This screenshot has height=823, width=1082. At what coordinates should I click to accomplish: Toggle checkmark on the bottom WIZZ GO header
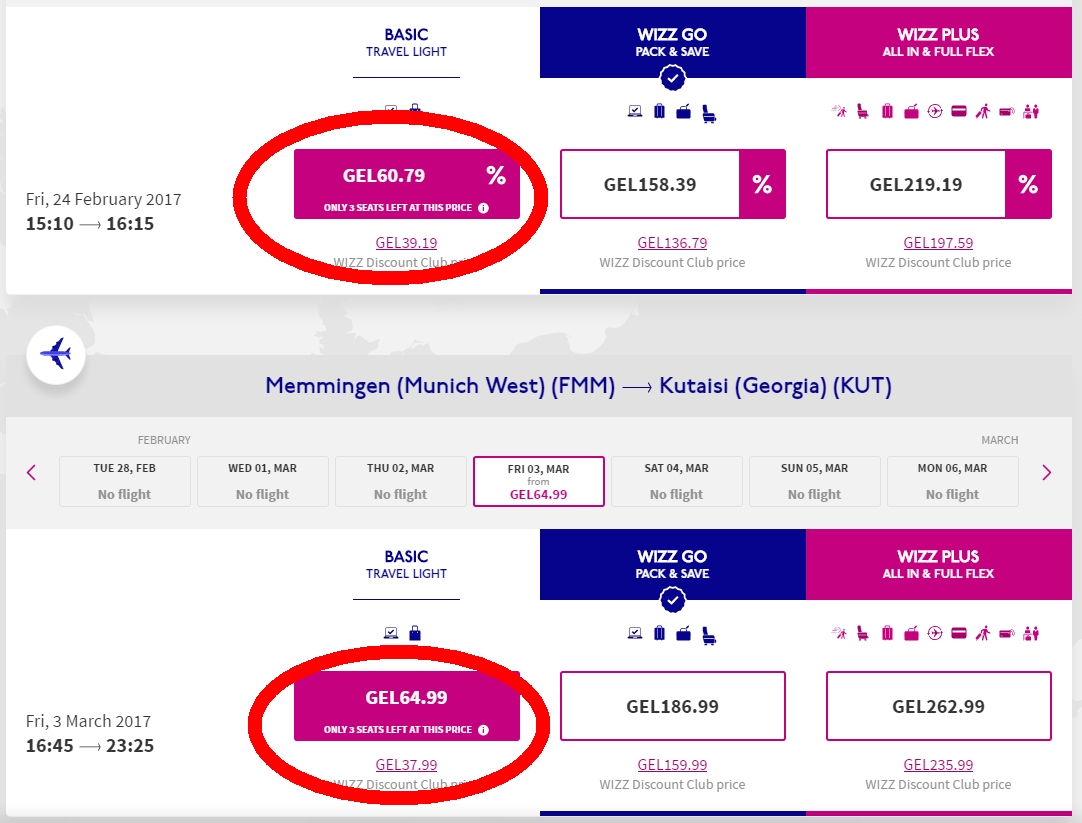[x=673, y=599]
